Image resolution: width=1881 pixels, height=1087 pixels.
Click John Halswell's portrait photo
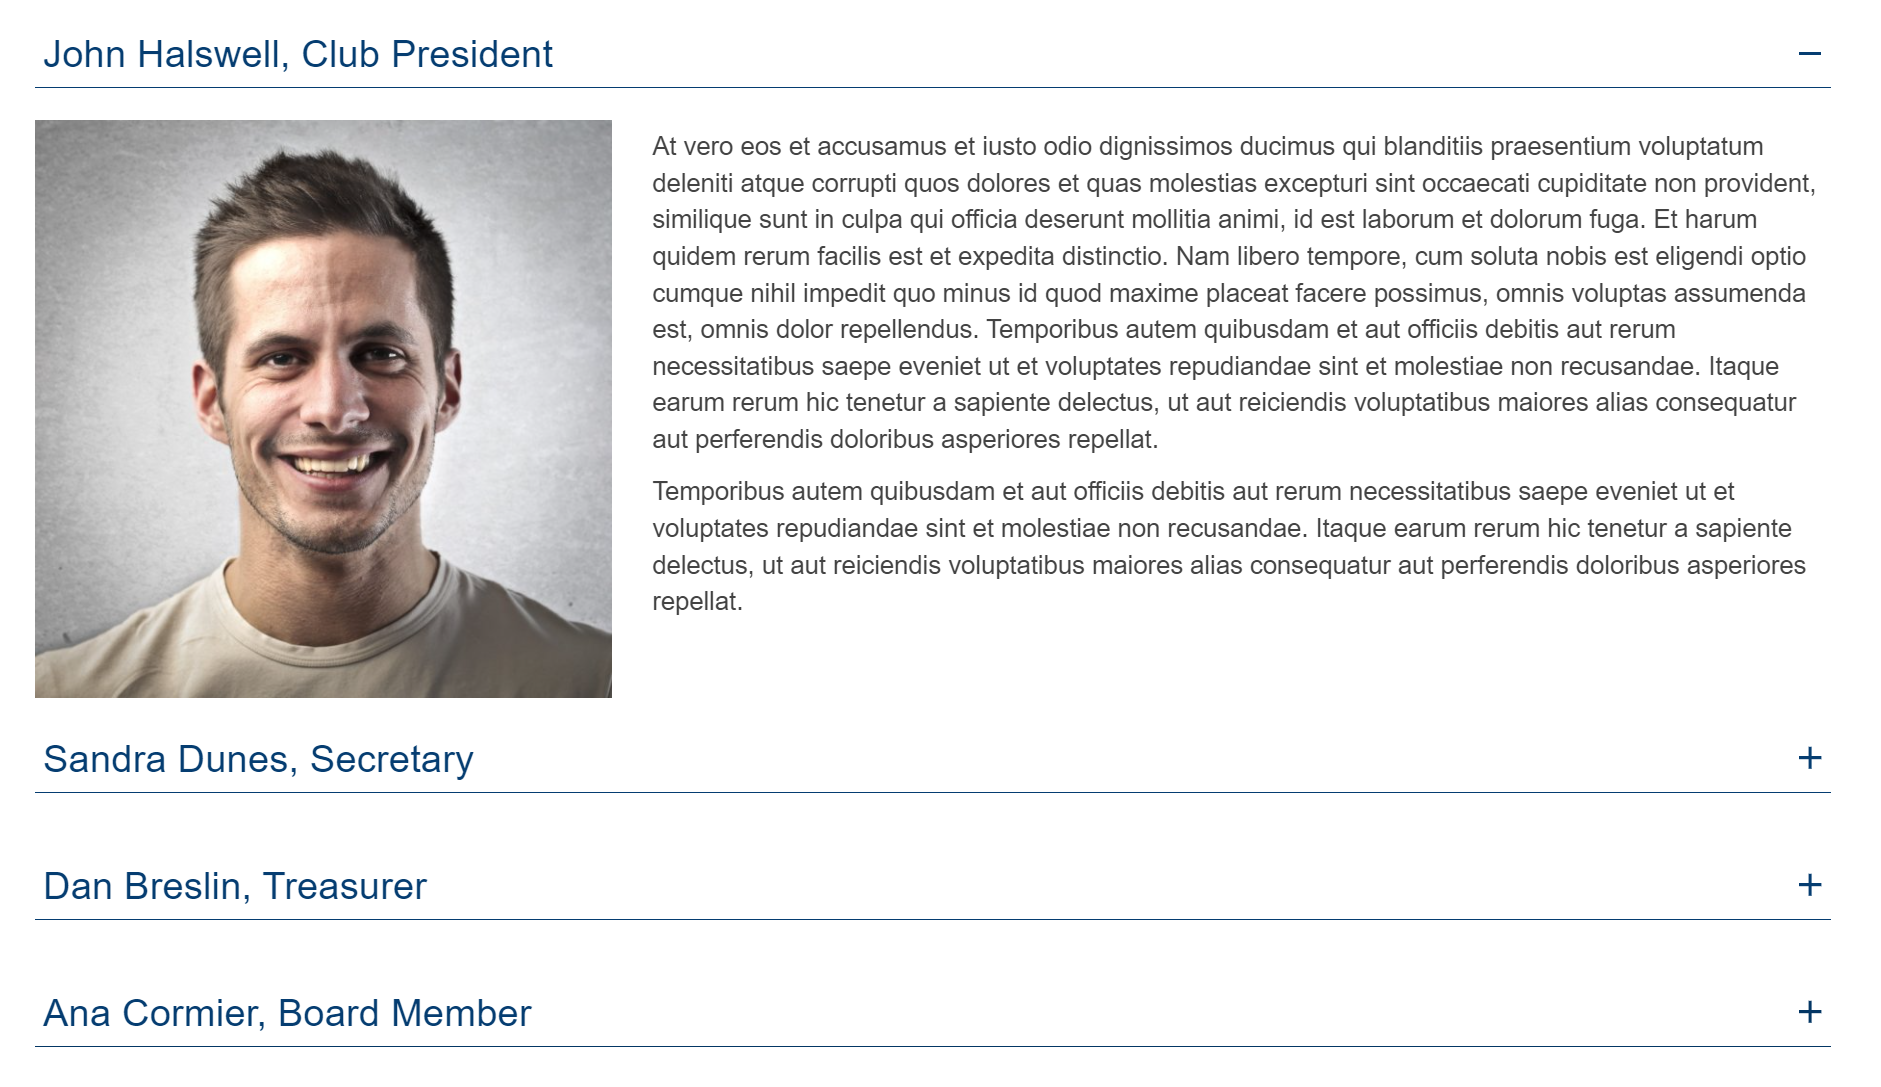coord(323,409)
